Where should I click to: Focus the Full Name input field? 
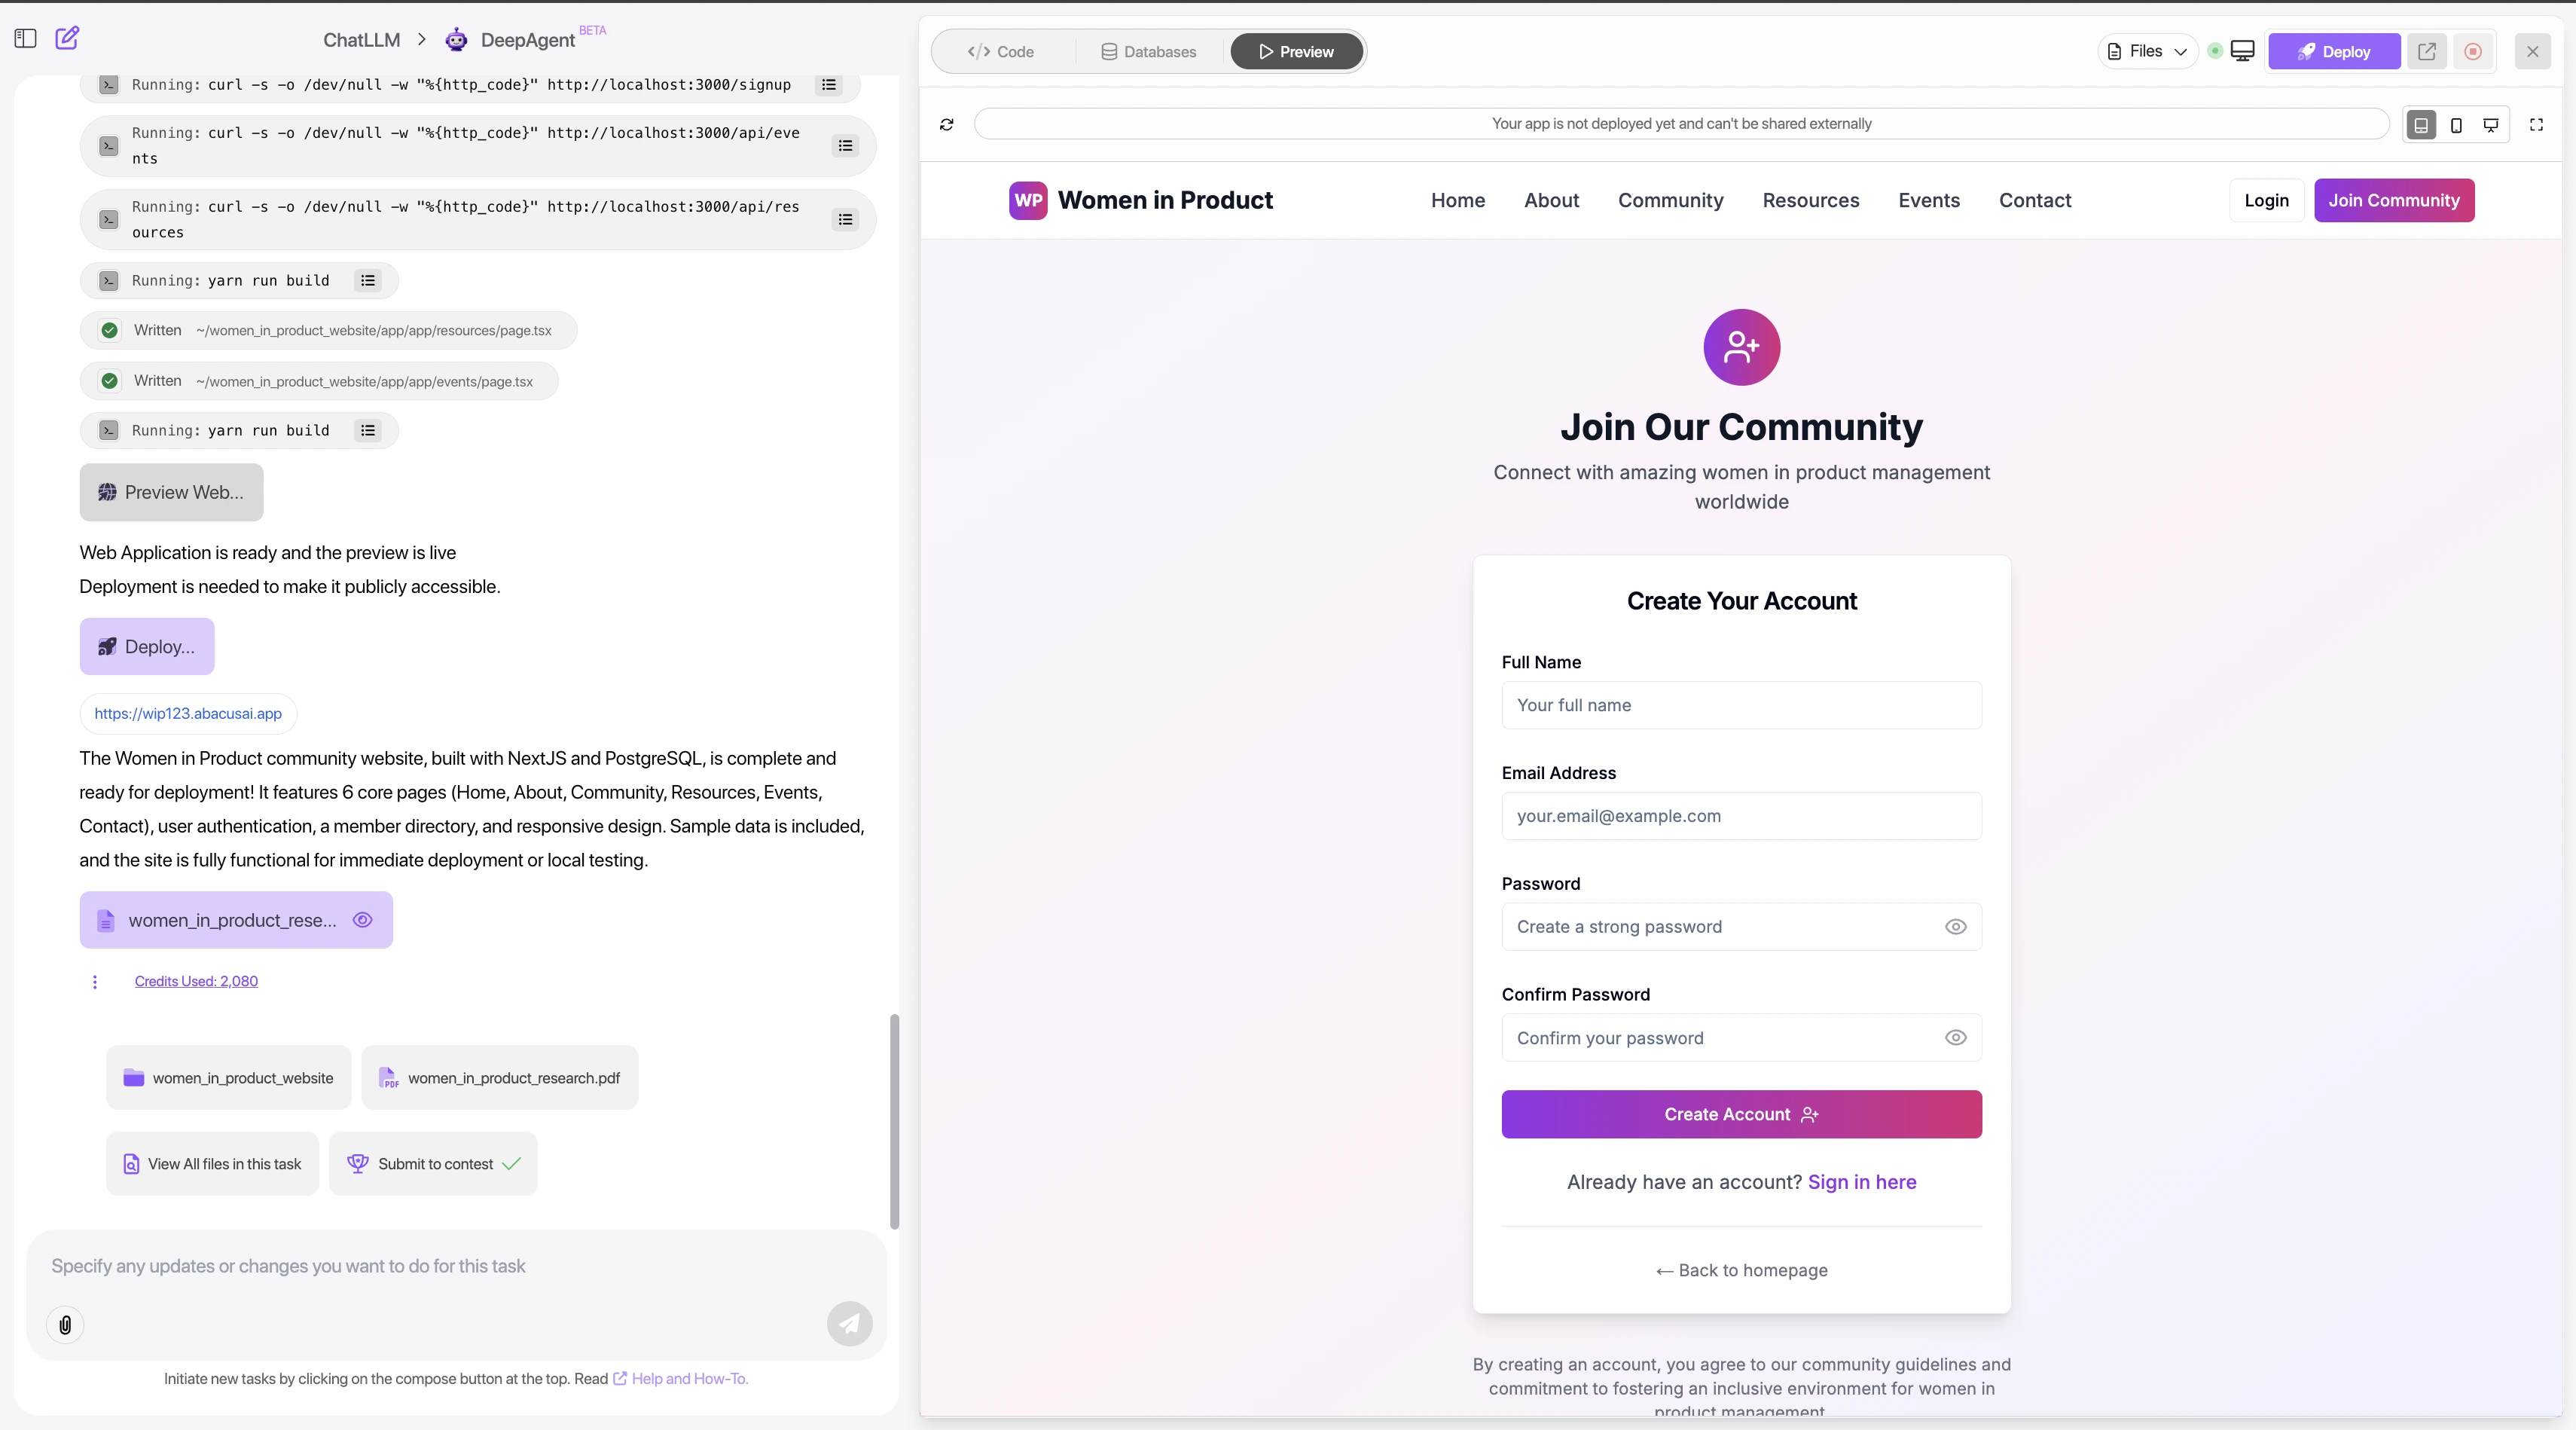[1741, 705]
